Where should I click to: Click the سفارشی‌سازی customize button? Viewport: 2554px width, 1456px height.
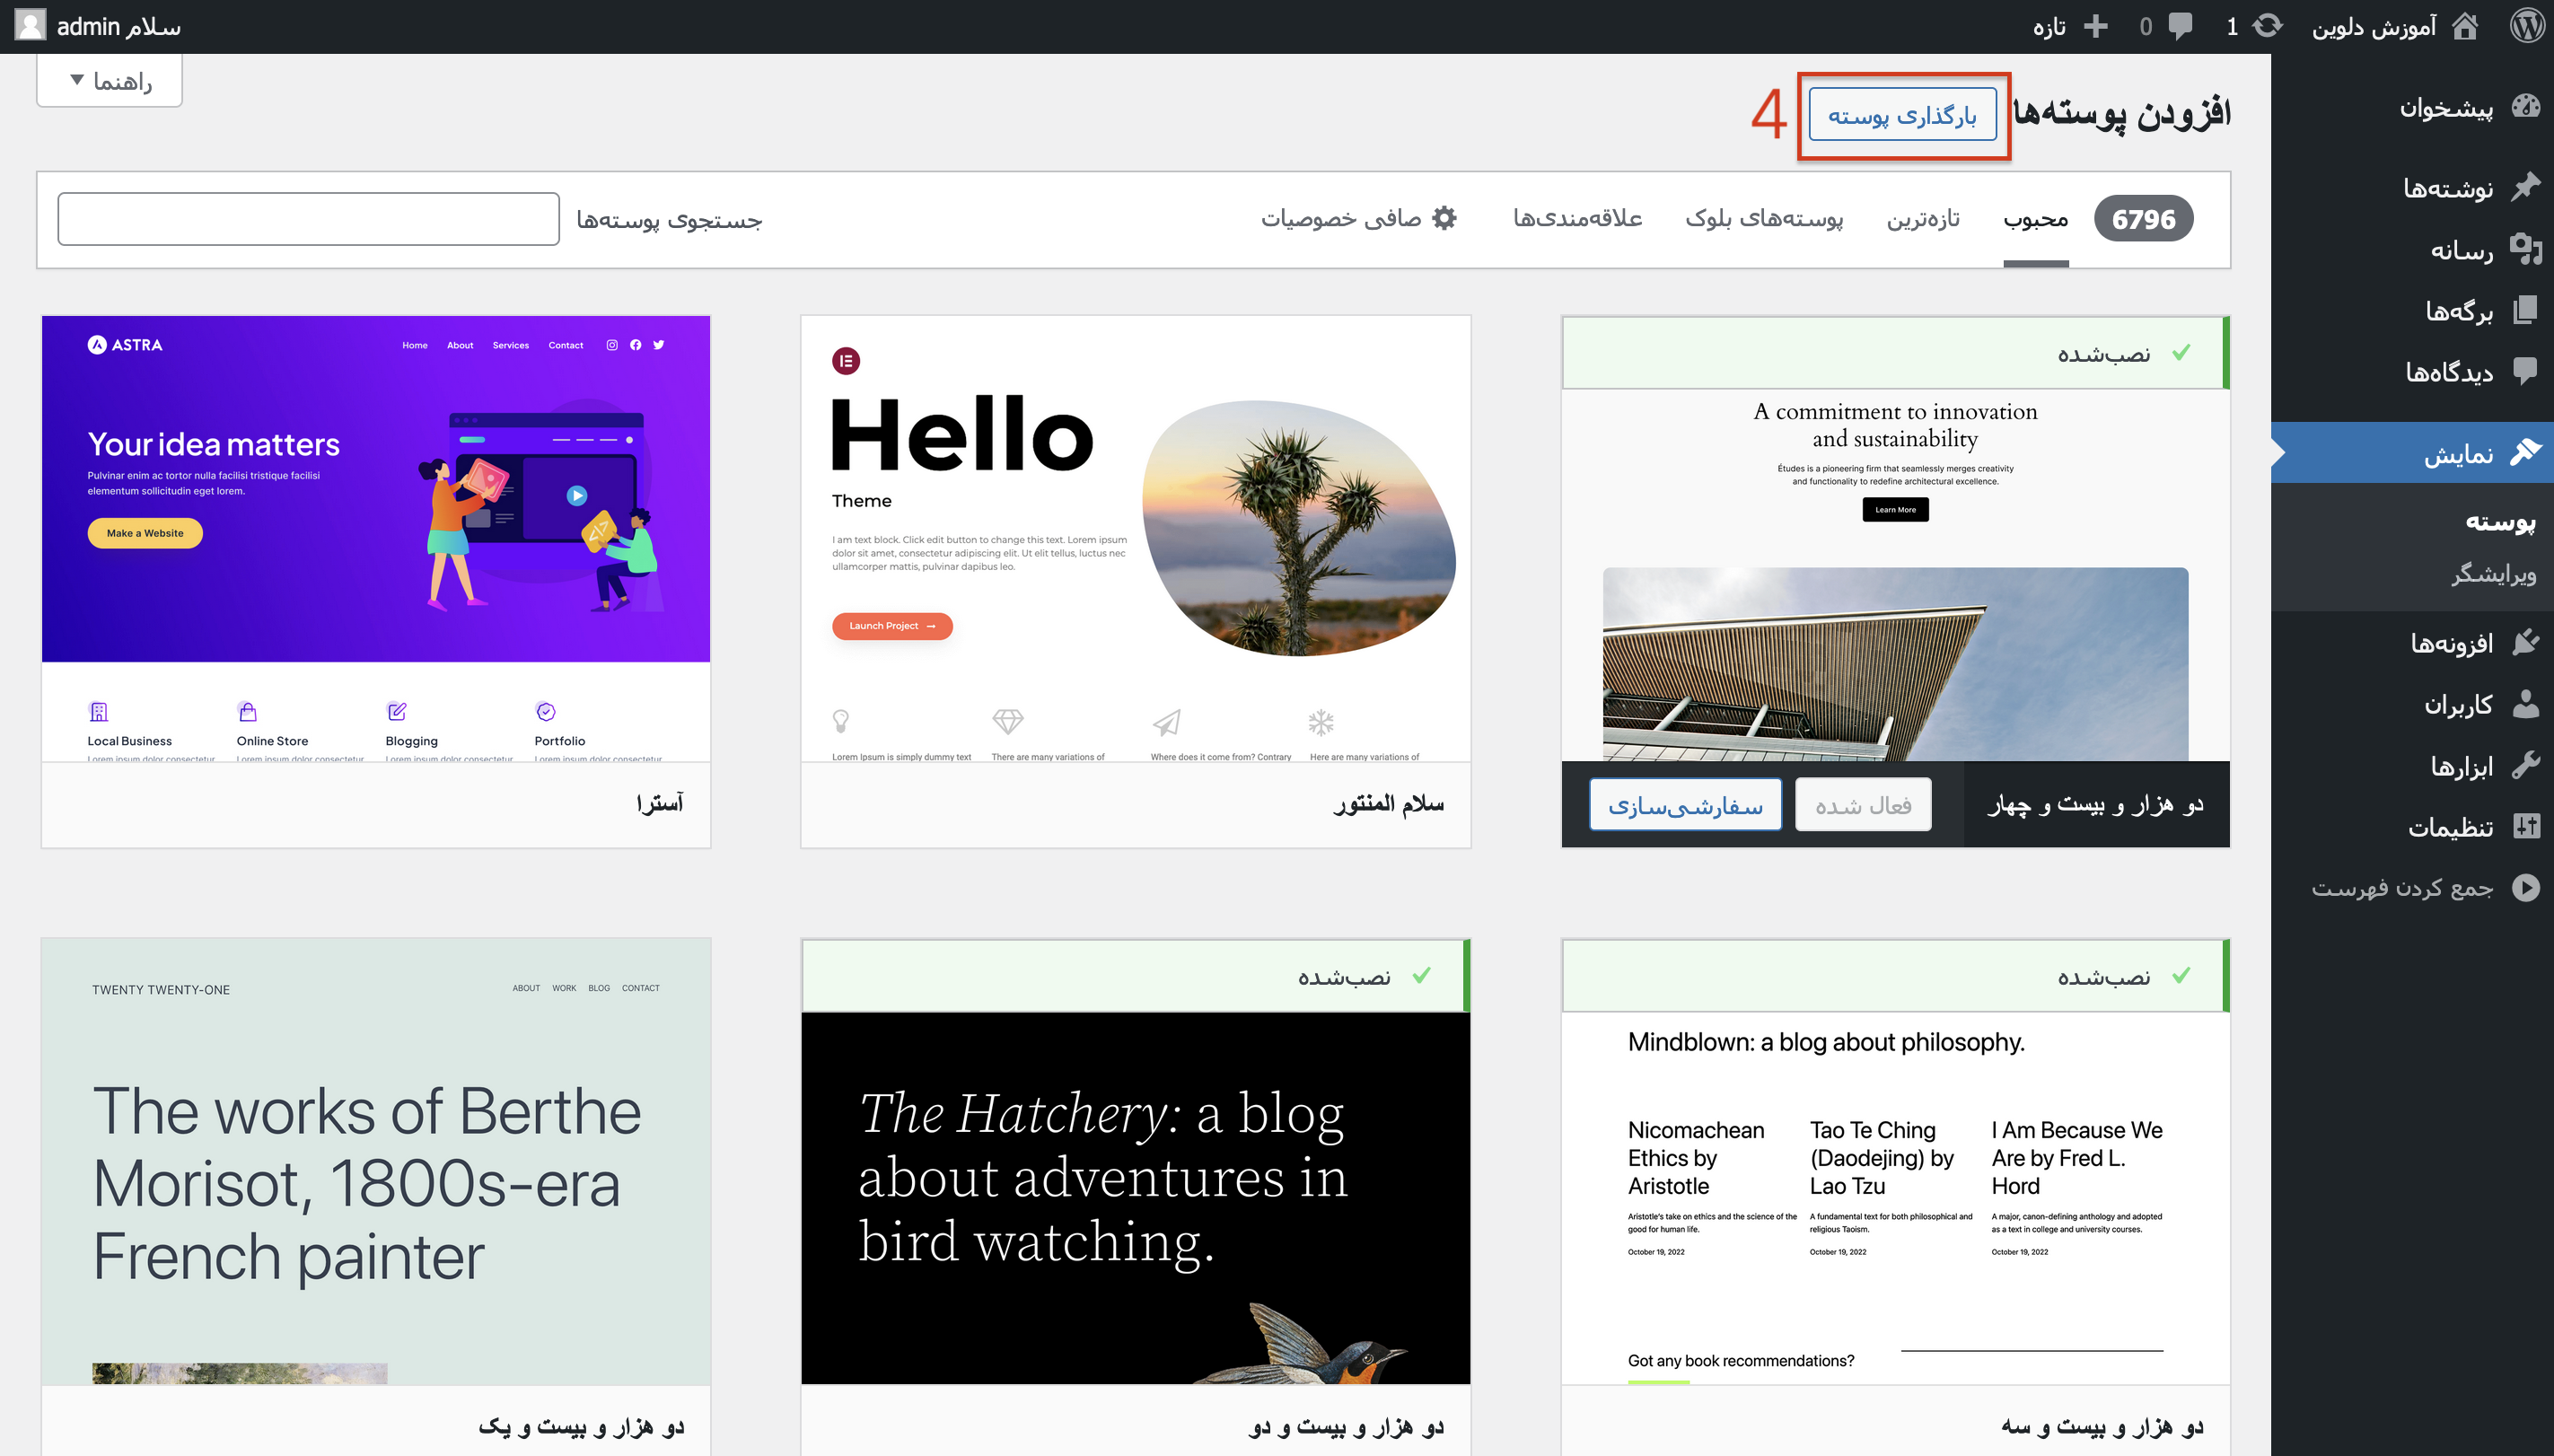click(1685, 806)
